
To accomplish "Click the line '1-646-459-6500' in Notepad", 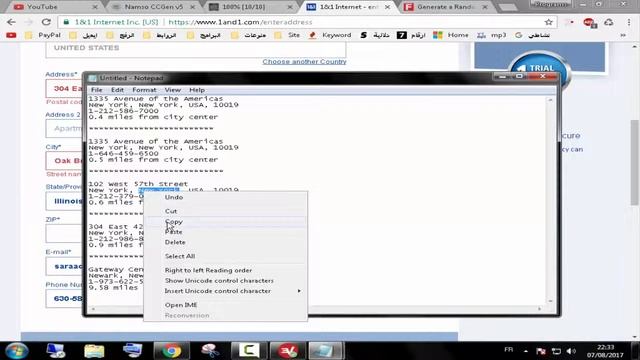I will 123,153.
